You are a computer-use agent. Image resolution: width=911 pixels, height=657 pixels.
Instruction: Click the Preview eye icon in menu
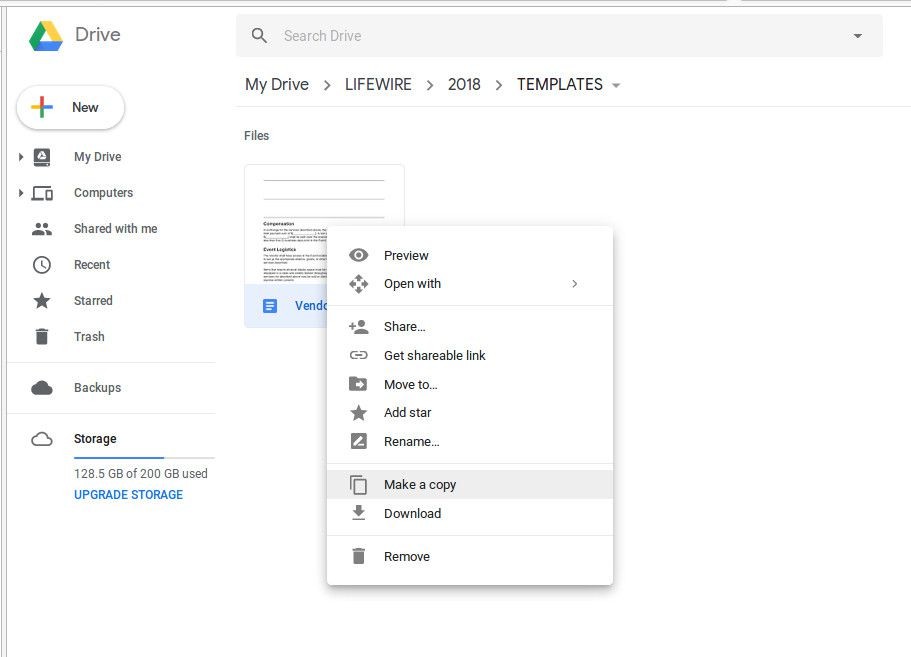[358, 256]
